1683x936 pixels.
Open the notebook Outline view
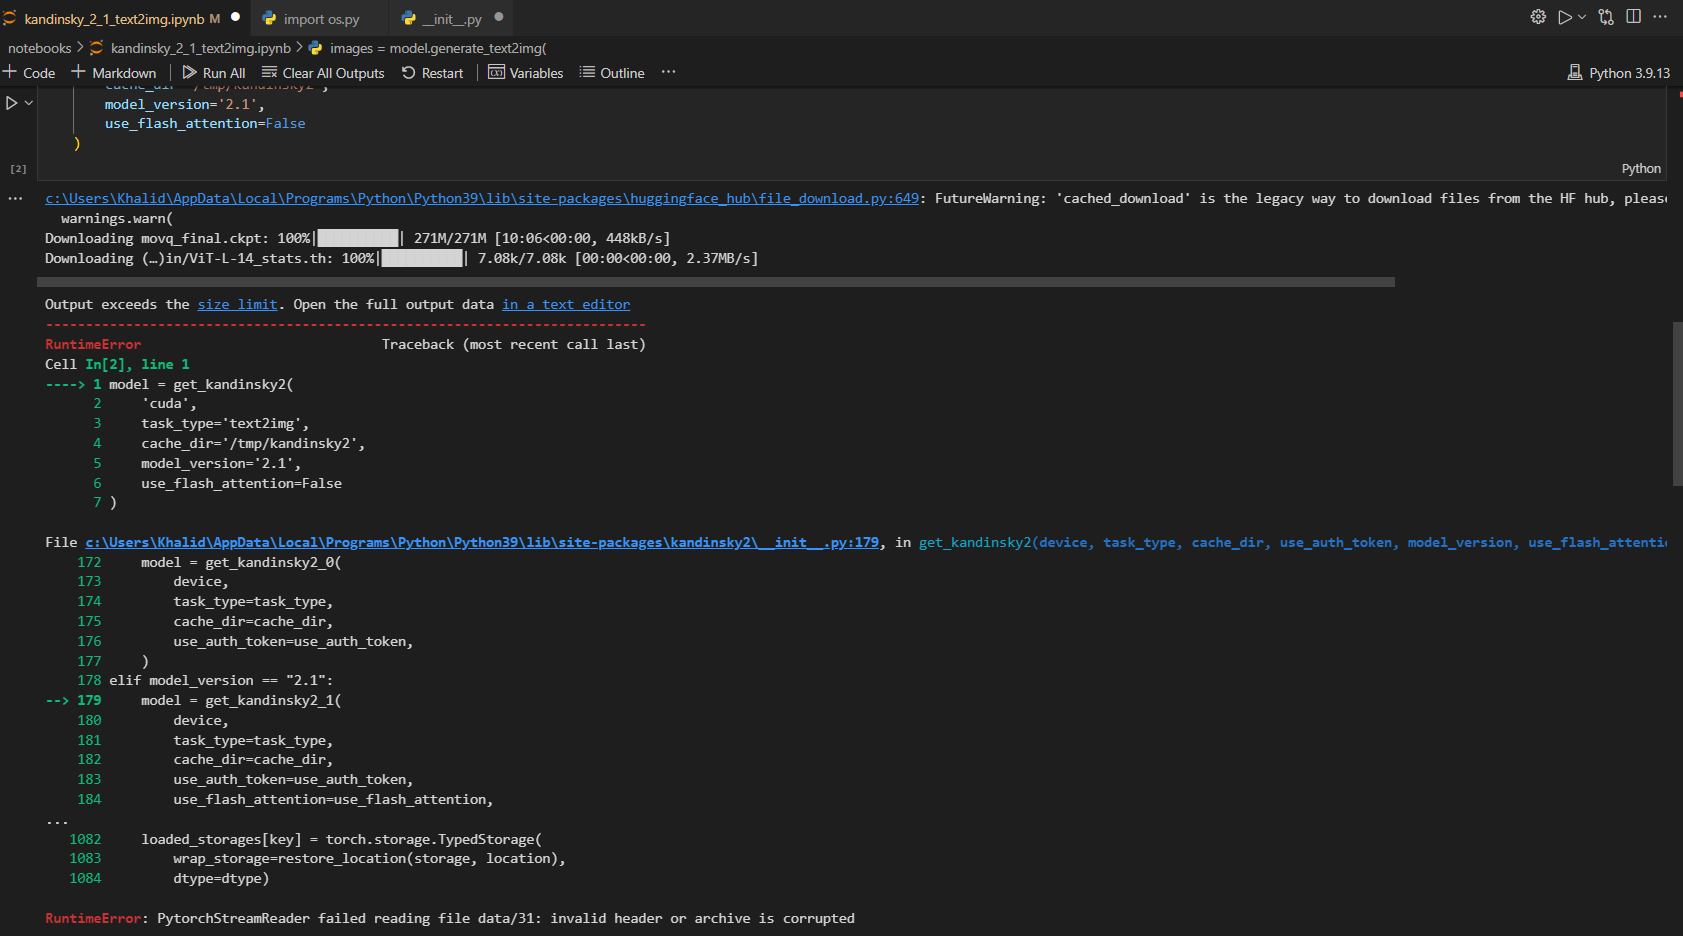[611, 72]
